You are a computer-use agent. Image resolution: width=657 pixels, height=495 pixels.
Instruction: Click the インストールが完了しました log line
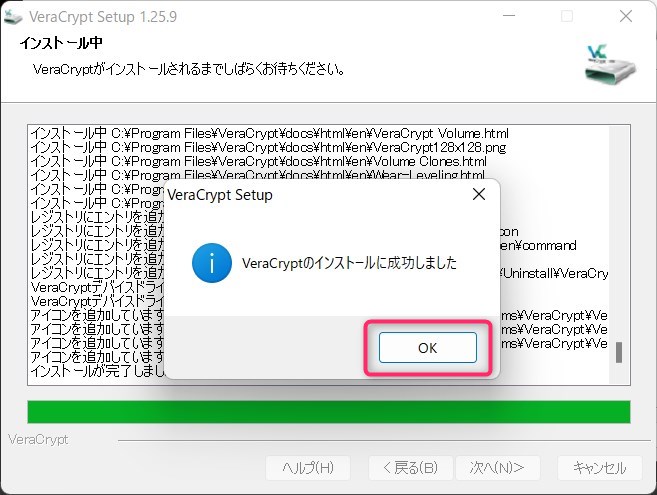pos(98,371)
